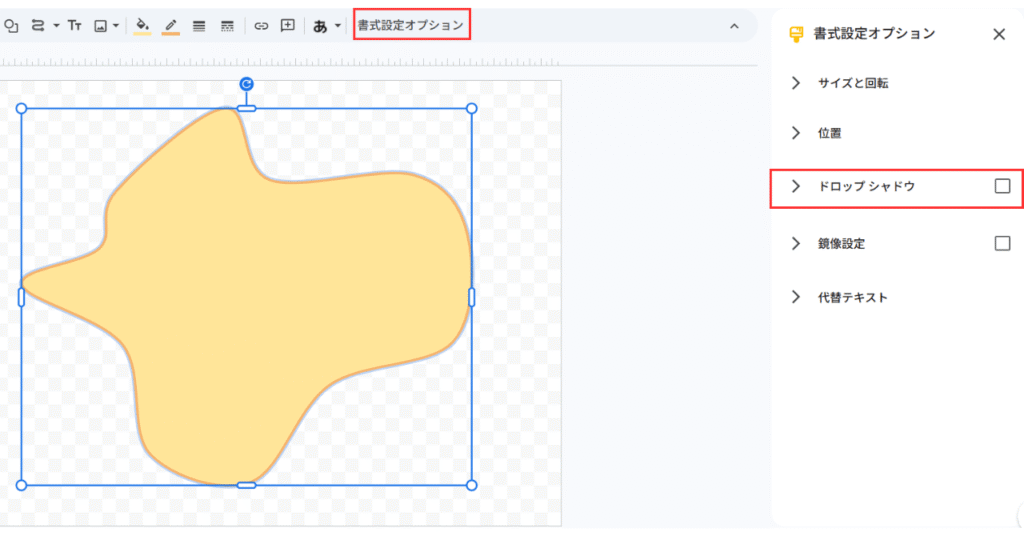Close the 書式設定オプション side panel
The width and height of the screenshot is (1024, 536).
998,34
